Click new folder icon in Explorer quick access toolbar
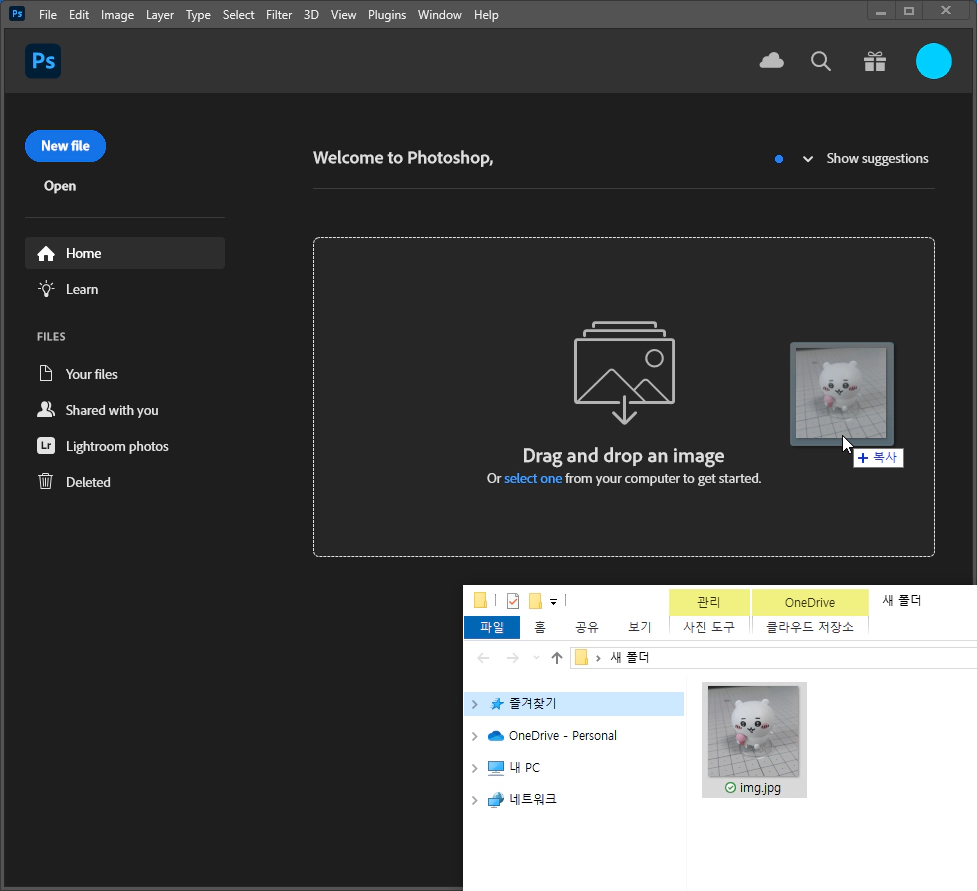 pos(535,601)
